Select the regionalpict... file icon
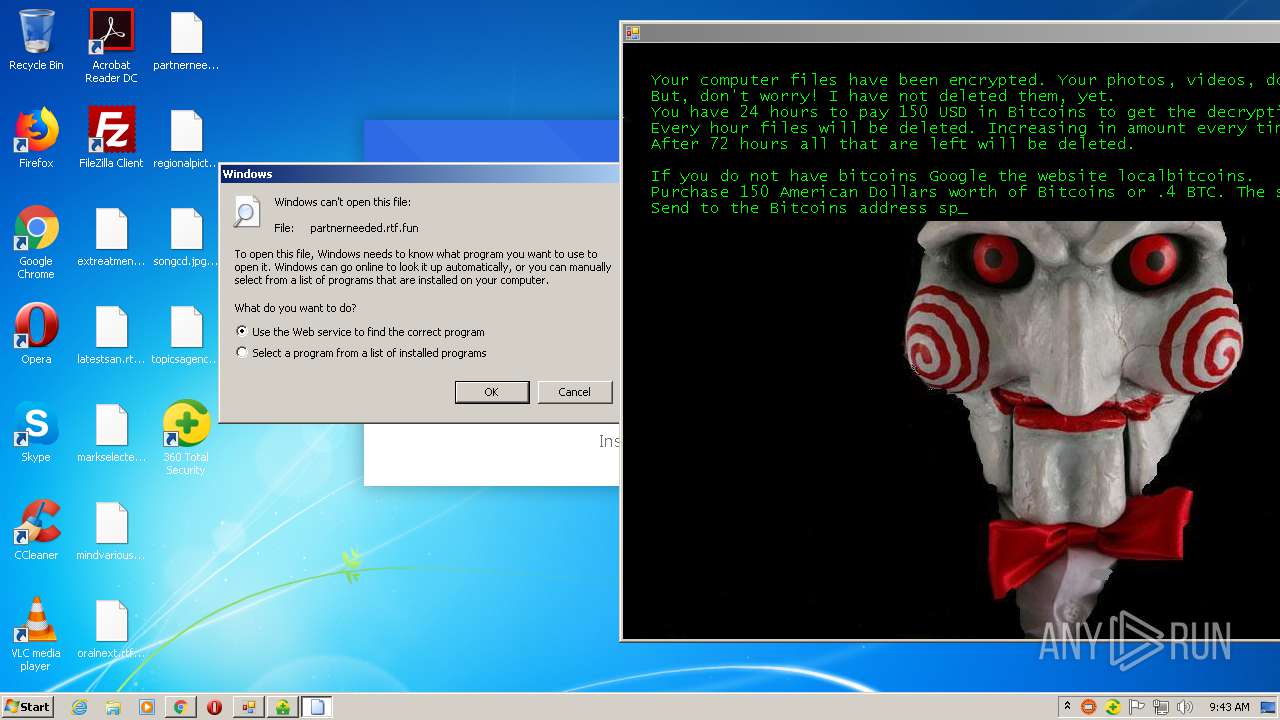Viewport: 1280px width, 720px height. [186, 138]
